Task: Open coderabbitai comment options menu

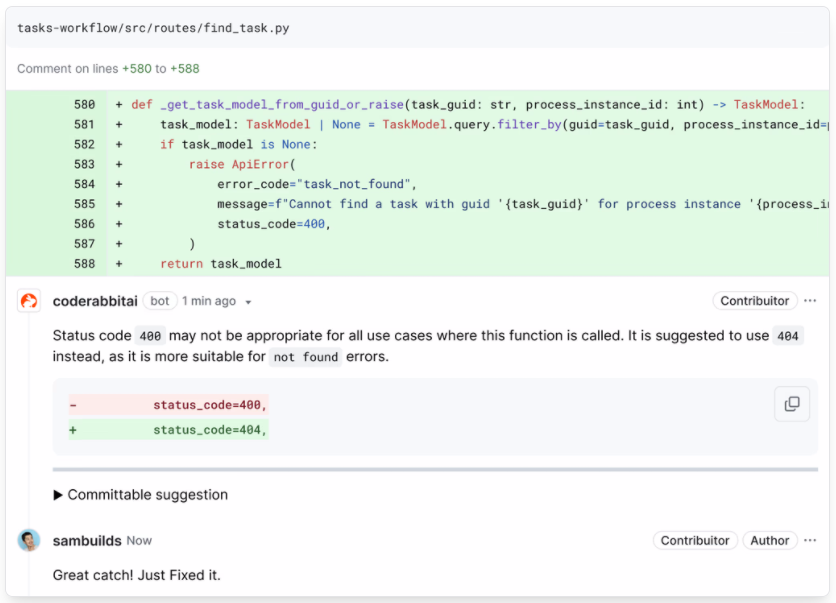Action: [810, 301]
